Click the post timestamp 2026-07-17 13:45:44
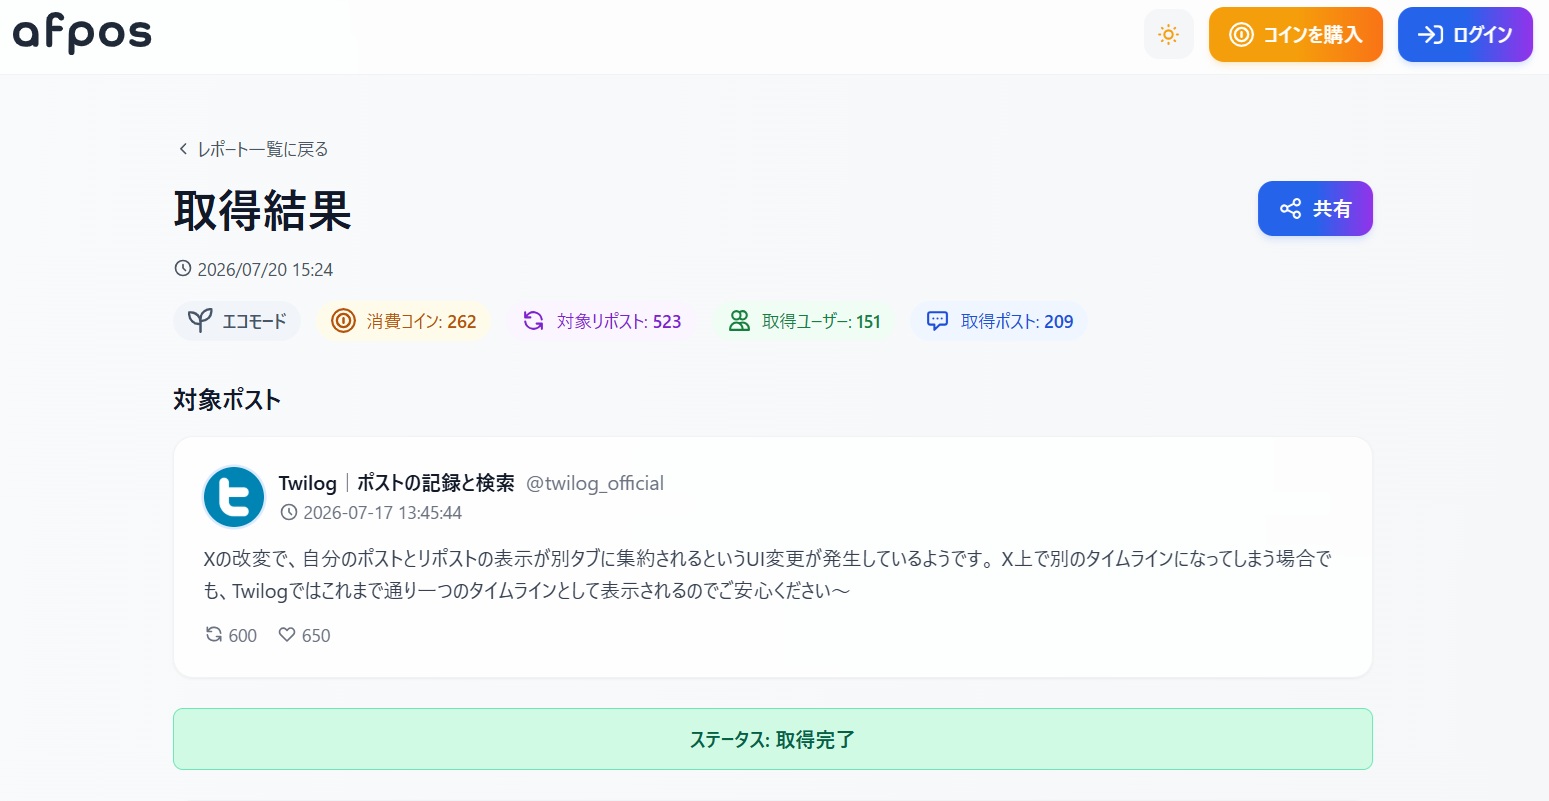 tap(382, 513)
